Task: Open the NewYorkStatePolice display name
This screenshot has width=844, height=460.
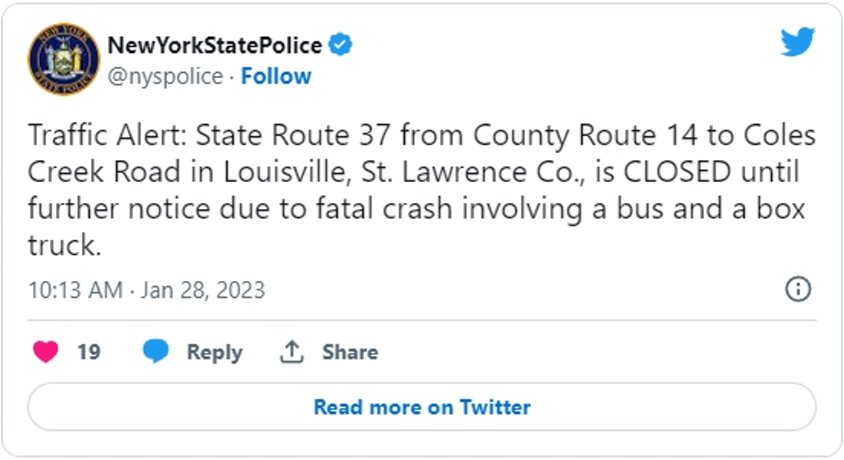Action: coord(215,45)
